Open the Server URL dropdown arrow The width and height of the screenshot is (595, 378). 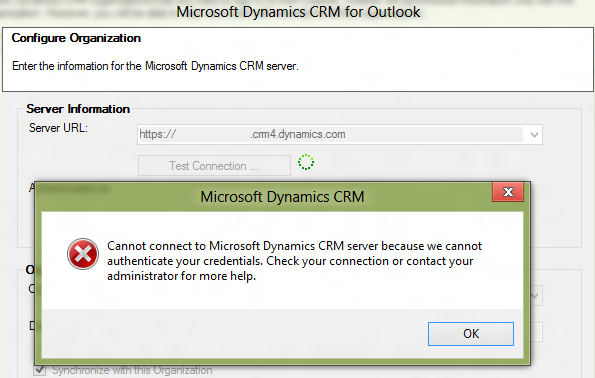coord(534,135)
